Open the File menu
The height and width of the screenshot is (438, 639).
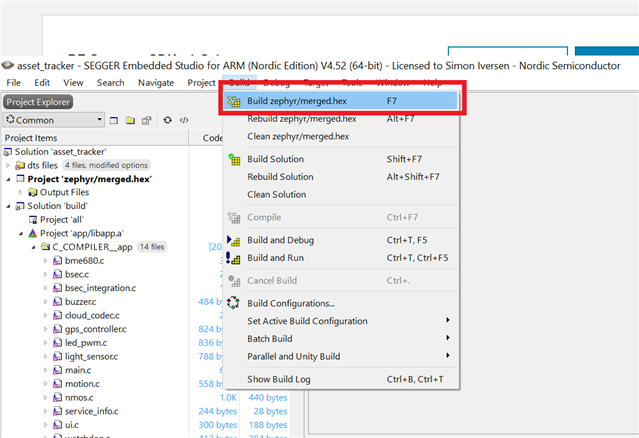click(x=13, y=83)
